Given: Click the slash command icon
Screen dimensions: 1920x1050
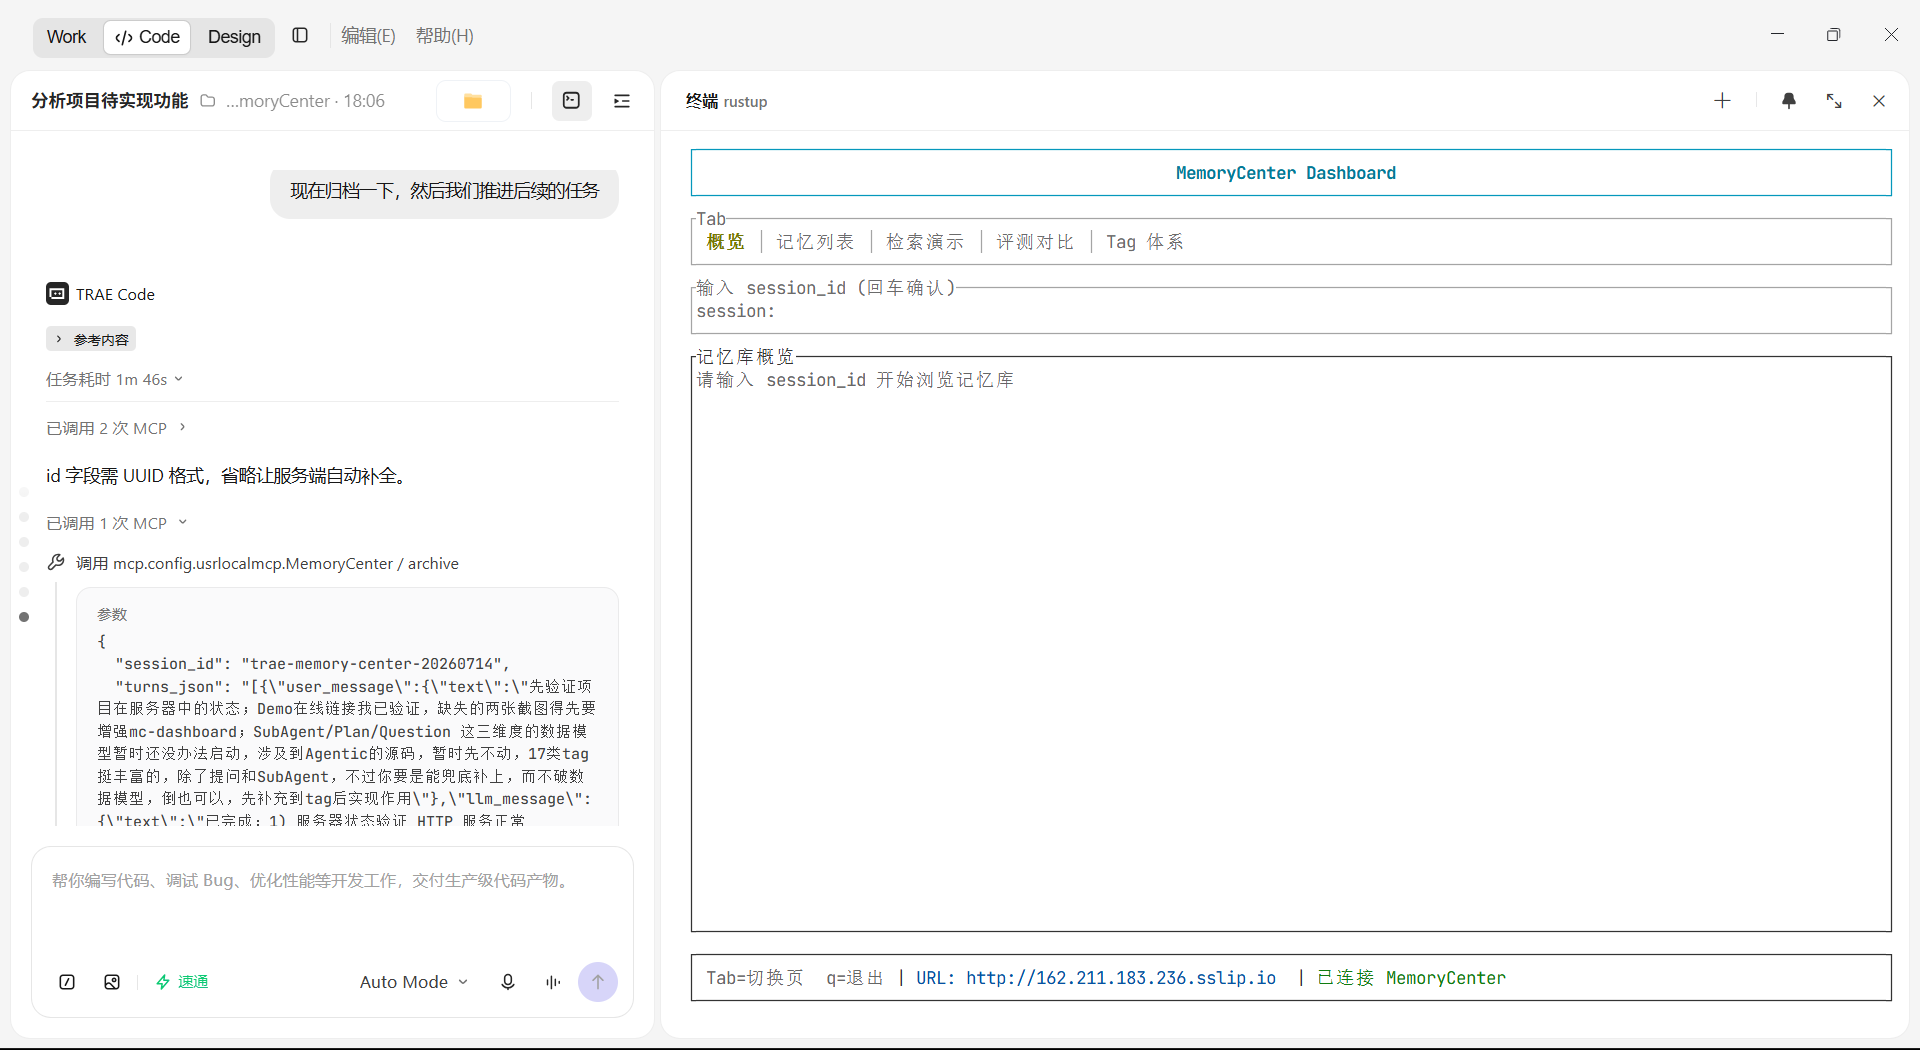Looking at the screenshot, I should (x=67, y=982).
